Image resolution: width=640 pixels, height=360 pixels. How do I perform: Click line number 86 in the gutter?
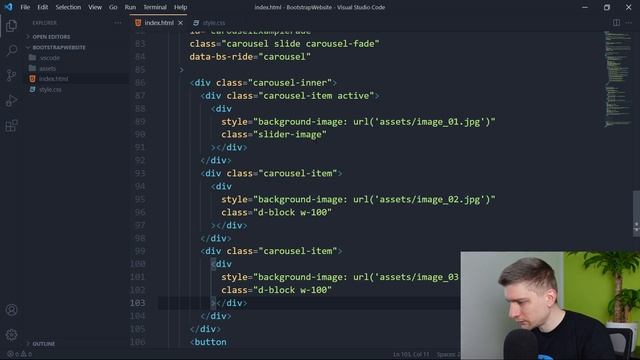[x=140, y=82]
